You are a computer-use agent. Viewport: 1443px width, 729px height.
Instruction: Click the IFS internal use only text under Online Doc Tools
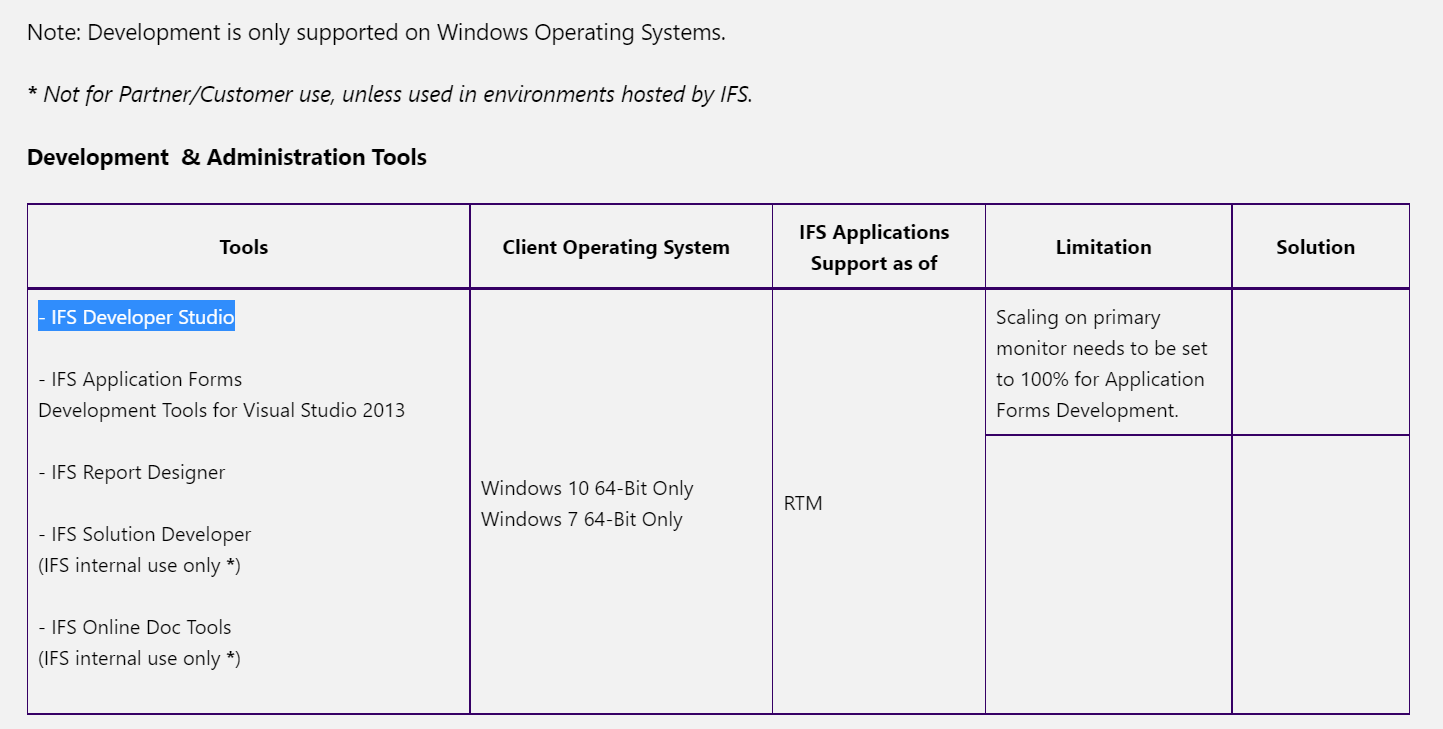click(139, 659)
